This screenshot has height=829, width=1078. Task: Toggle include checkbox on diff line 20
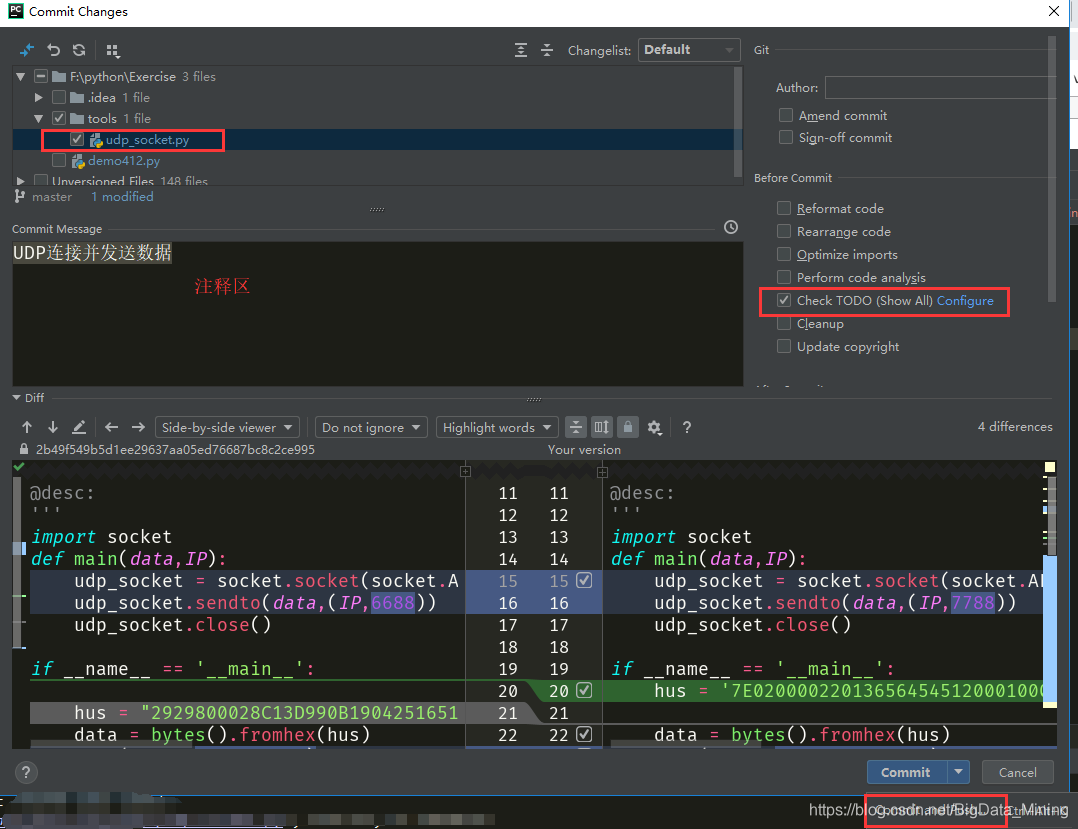tap(584, 690)
